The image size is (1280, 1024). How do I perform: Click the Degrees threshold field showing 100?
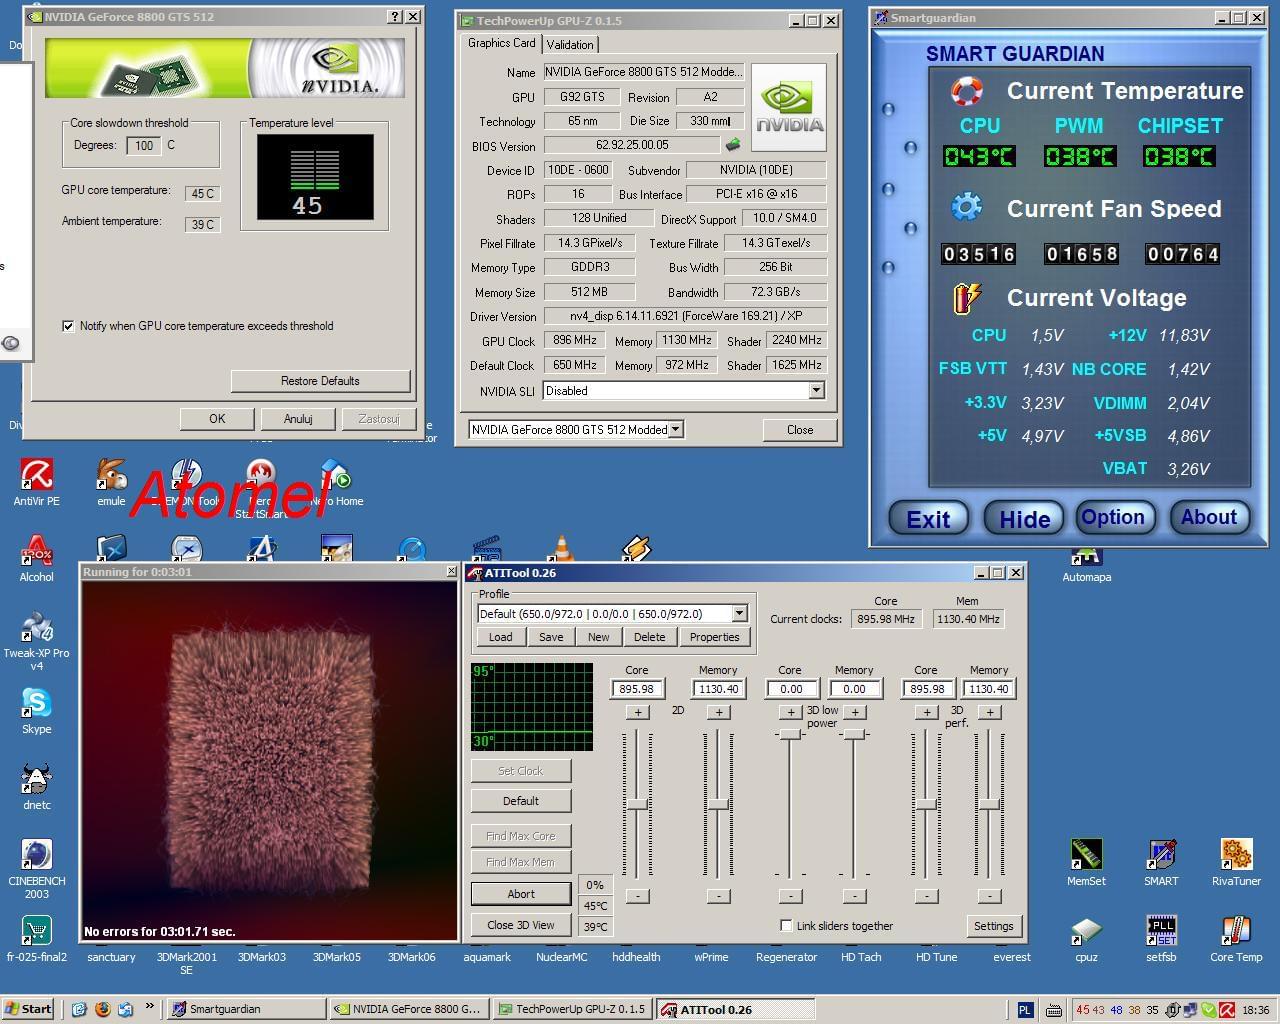144,146
